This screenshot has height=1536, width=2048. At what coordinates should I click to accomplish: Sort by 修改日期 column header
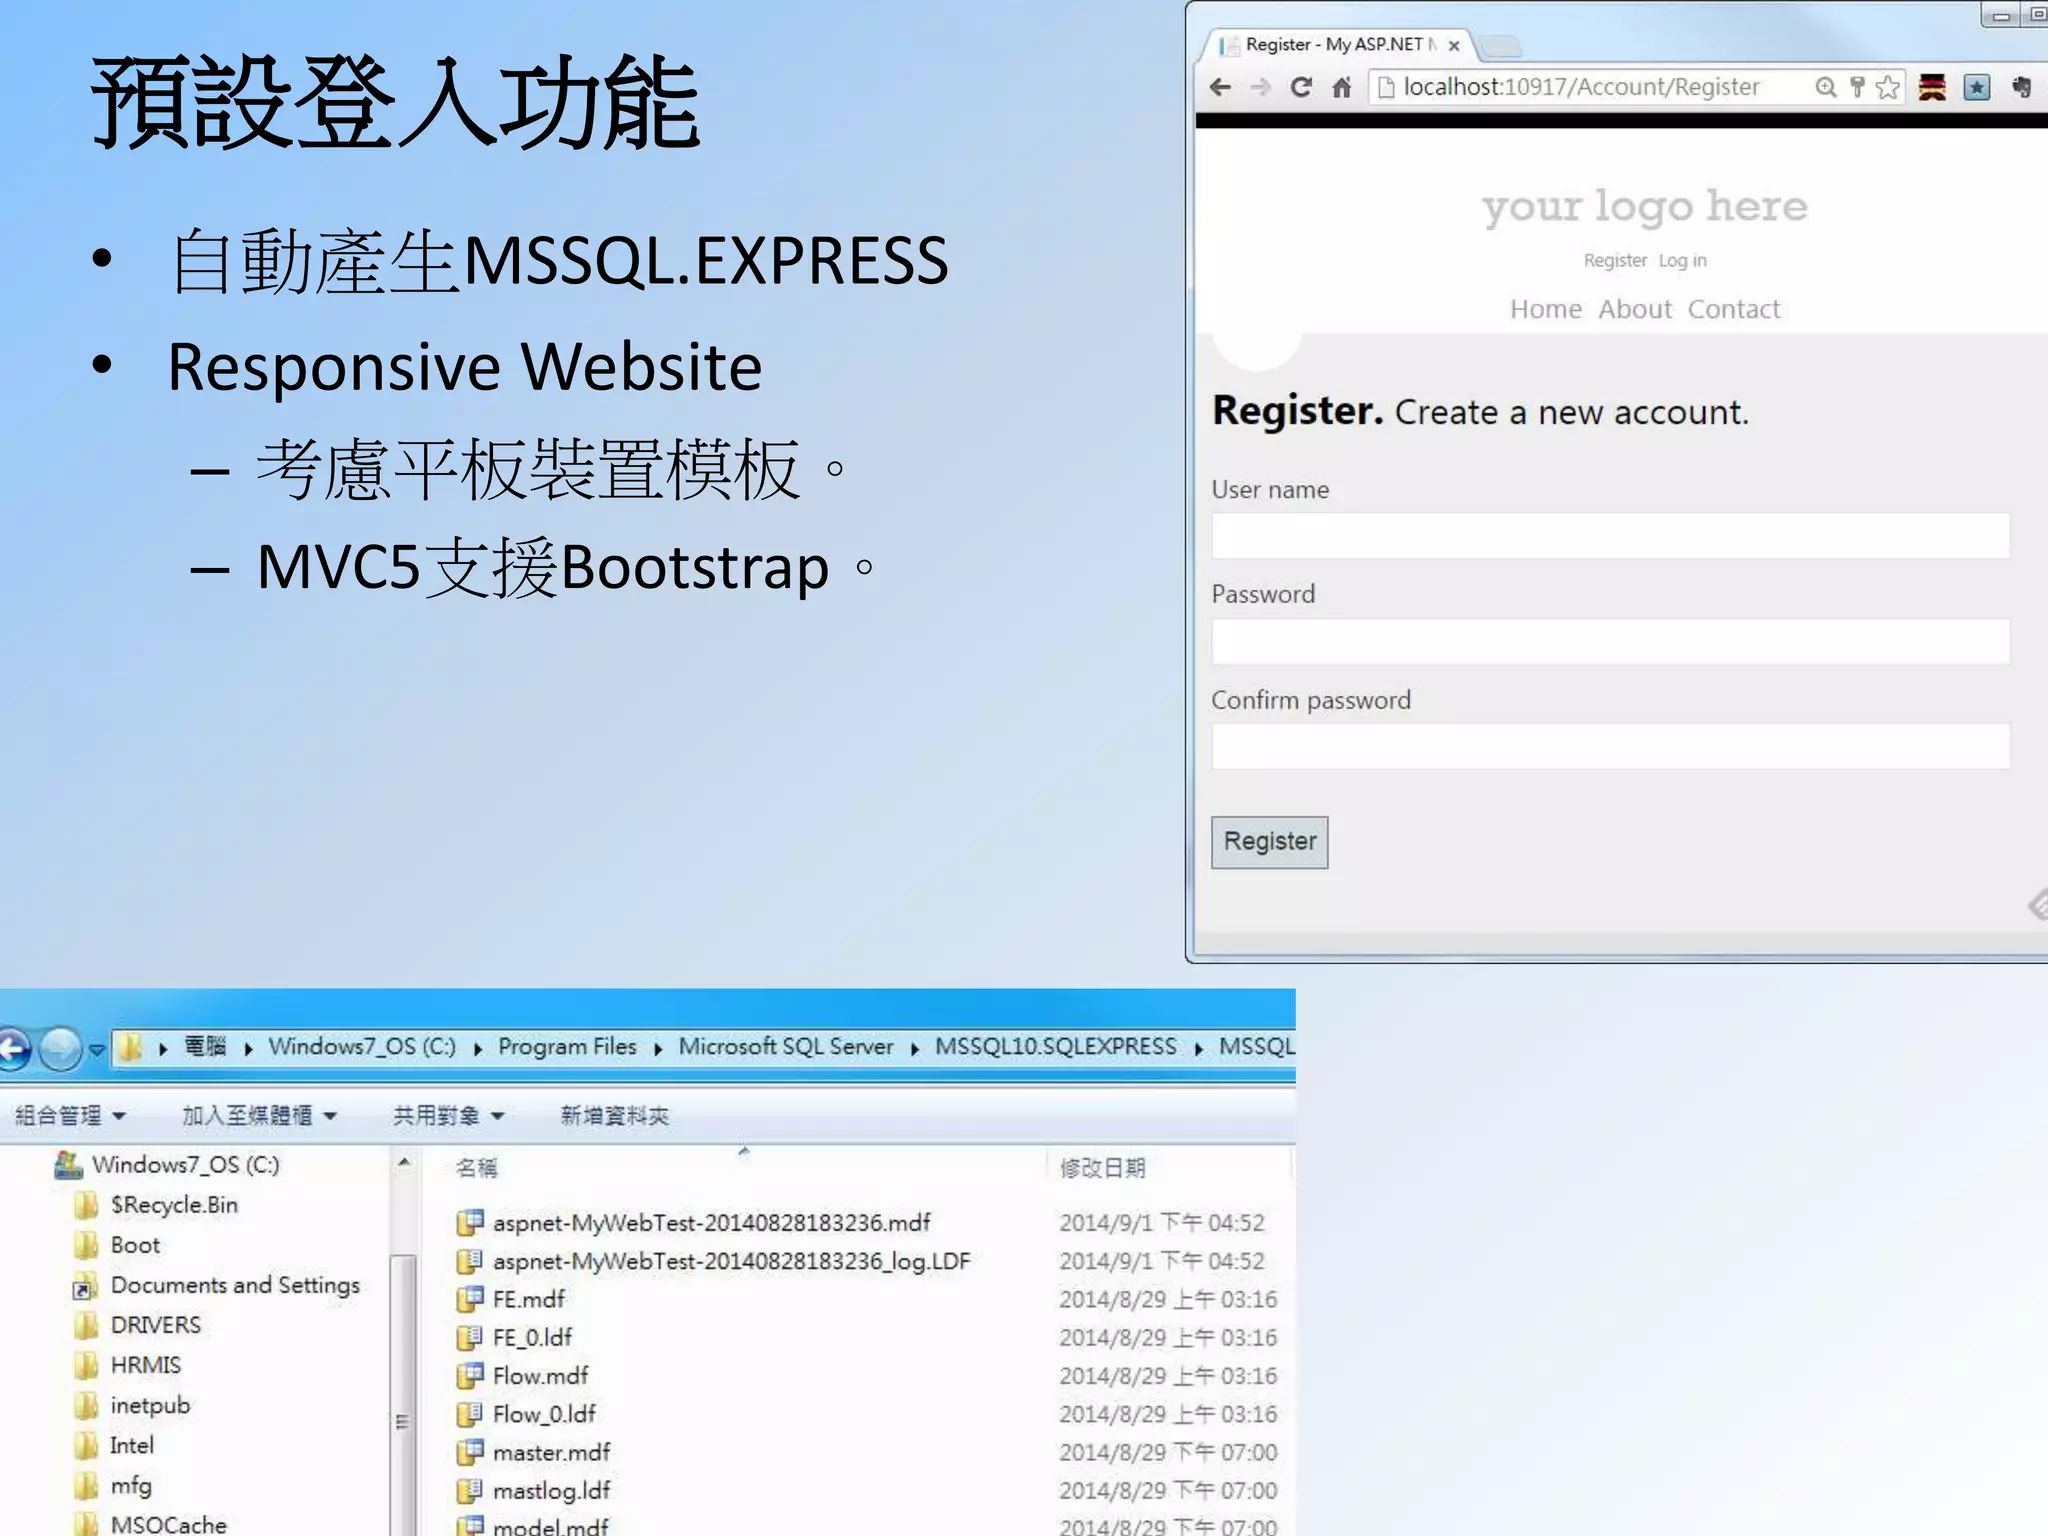pyautogui.click(x=1103, y=1167)
